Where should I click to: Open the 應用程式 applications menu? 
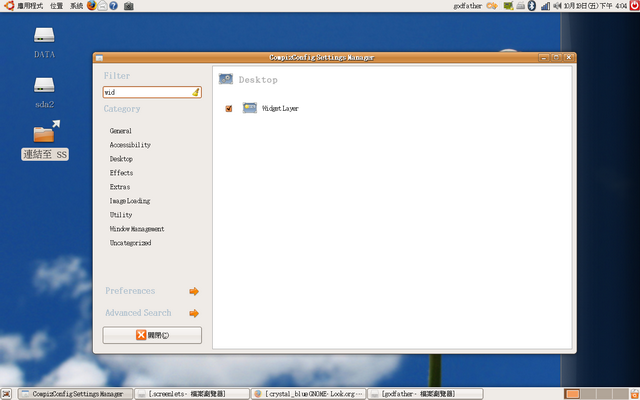[x=30, y=6]
